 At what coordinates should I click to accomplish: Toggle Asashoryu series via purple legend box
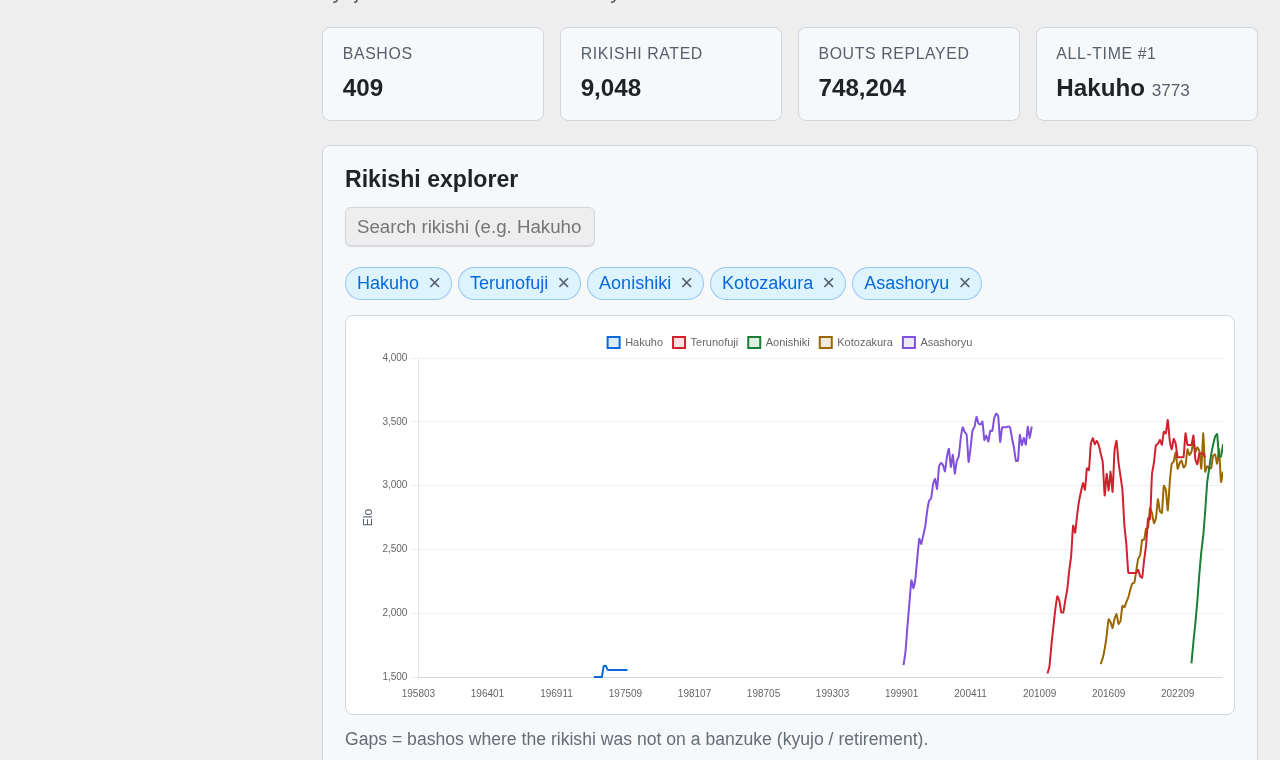(909, 342)
